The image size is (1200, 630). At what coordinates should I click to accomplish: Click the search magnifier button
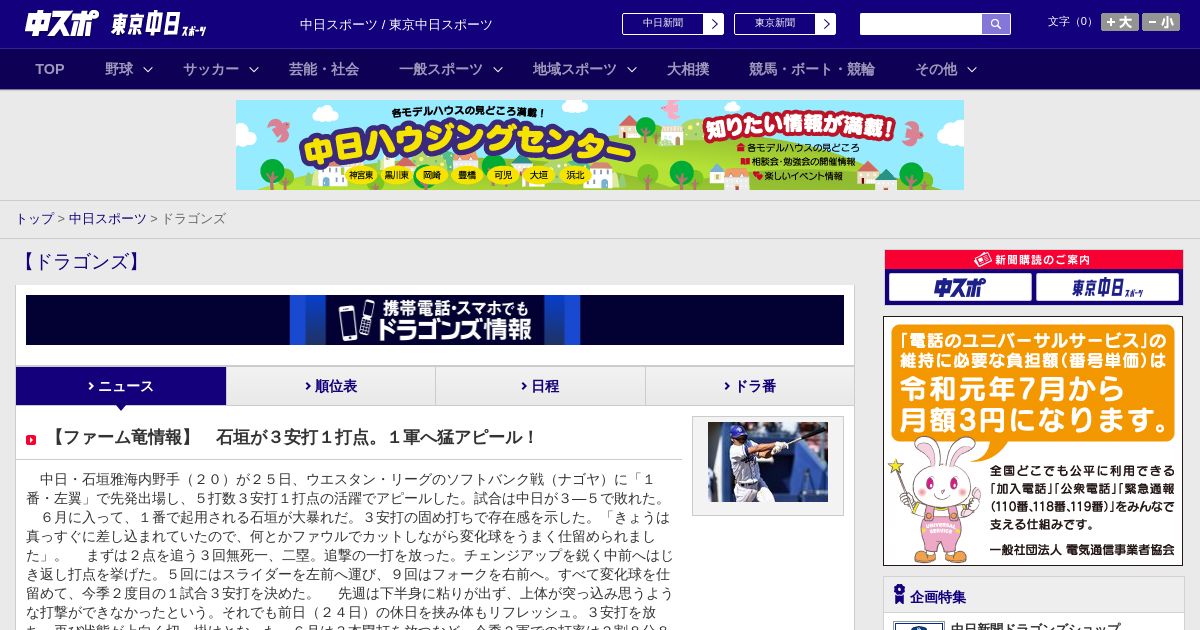996,24
